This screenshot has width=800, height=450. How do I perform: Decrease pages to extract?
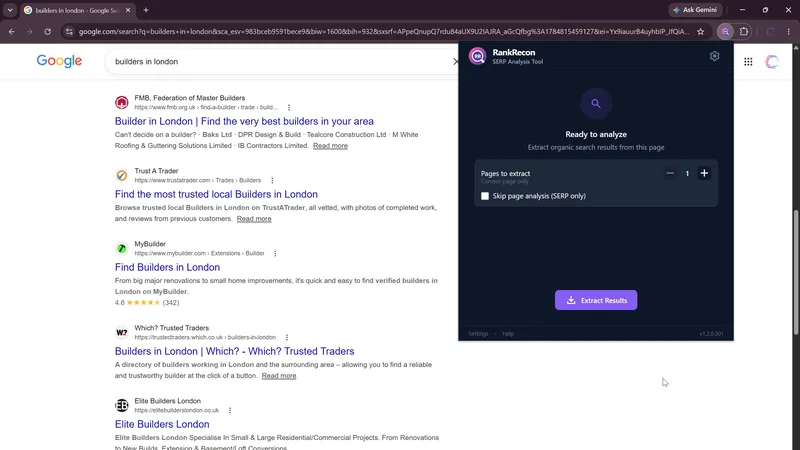point(670,173)
